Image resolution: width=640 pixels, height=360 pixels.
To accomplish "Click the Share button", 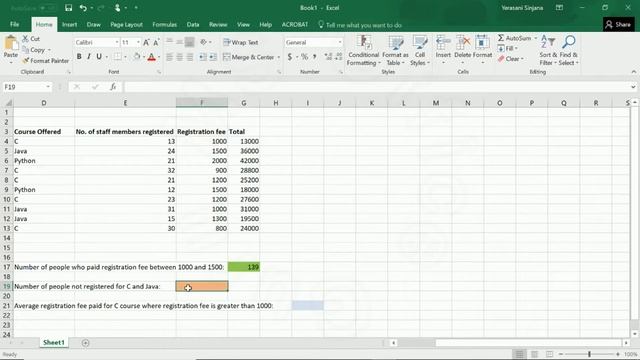I will click(x=619, y=24).
